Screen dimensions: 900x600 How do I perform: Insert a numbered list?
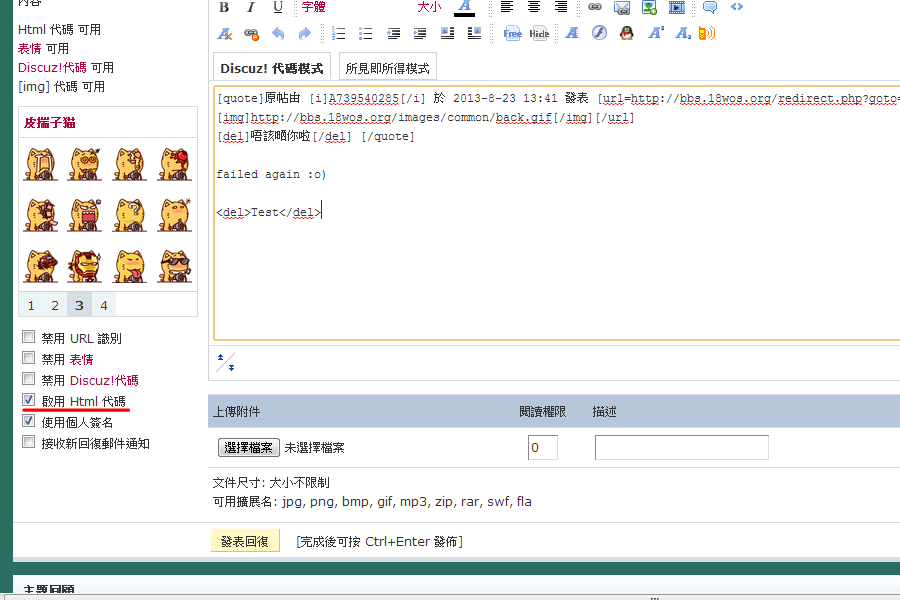pos(339,33)
